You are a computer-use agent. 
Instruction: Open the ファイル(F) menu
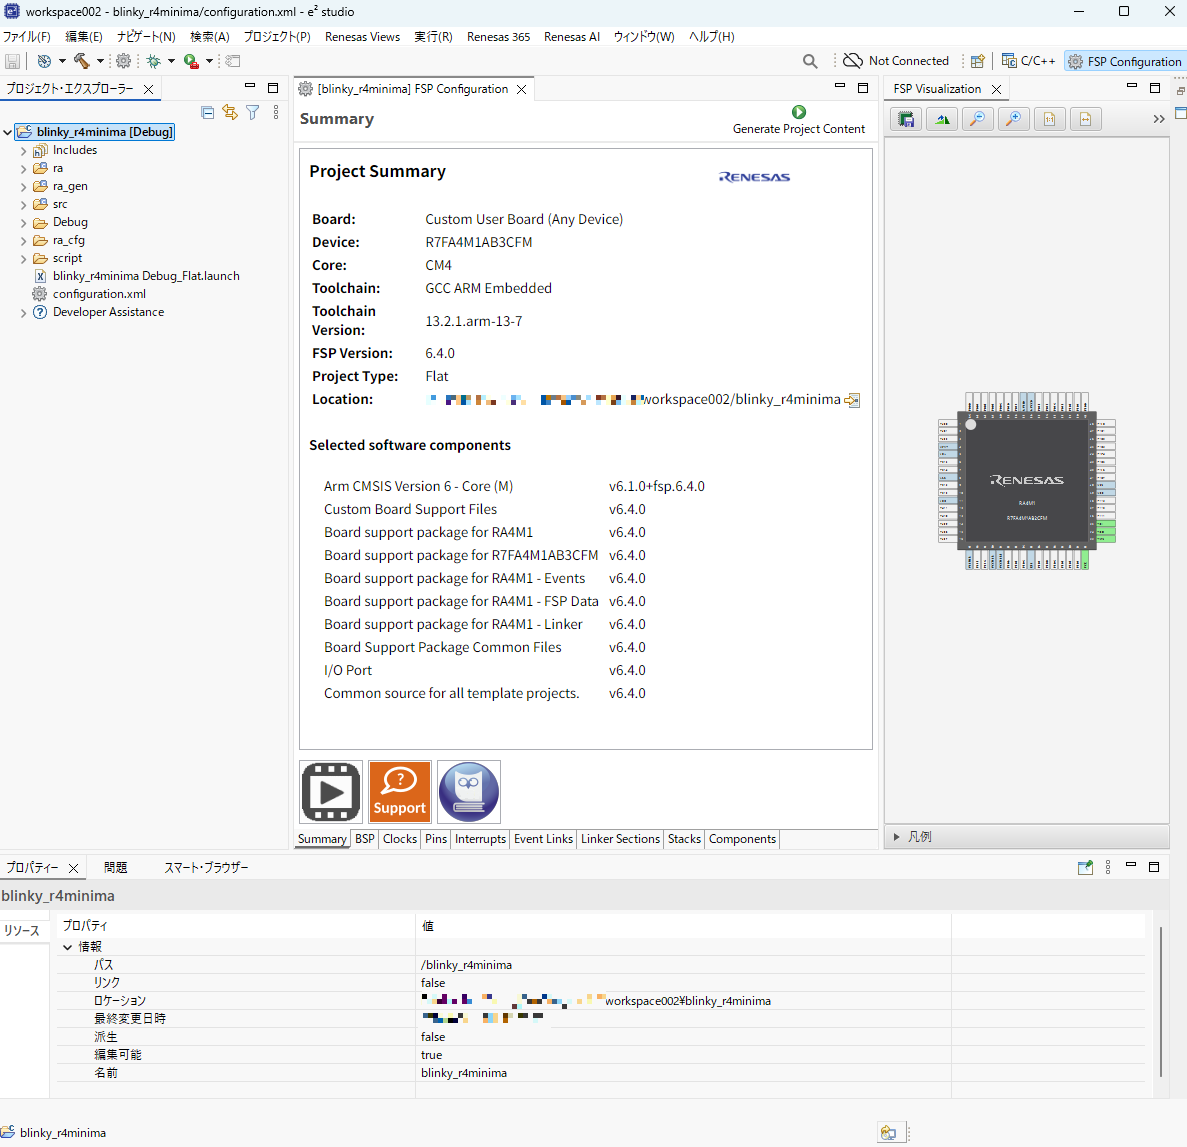26,36
